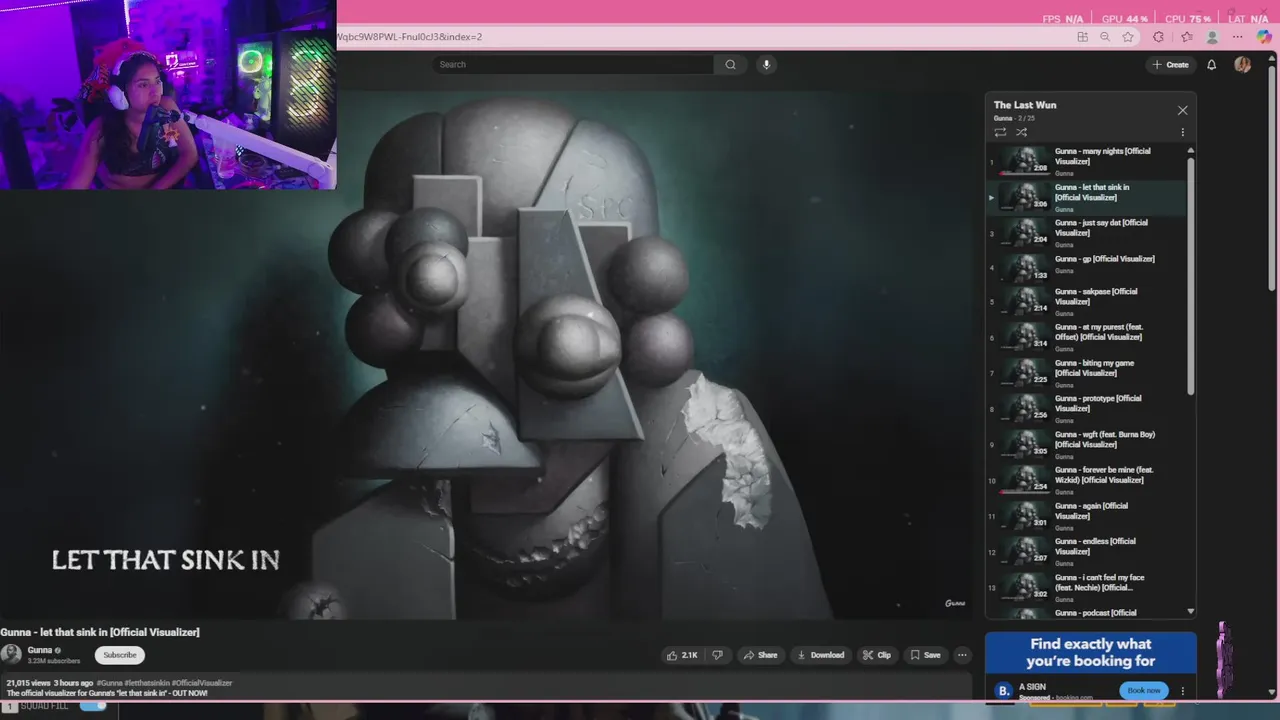Viewport: 1280px width, 720px height.
Task: Download the video
Action: click(x=820, y=655)
